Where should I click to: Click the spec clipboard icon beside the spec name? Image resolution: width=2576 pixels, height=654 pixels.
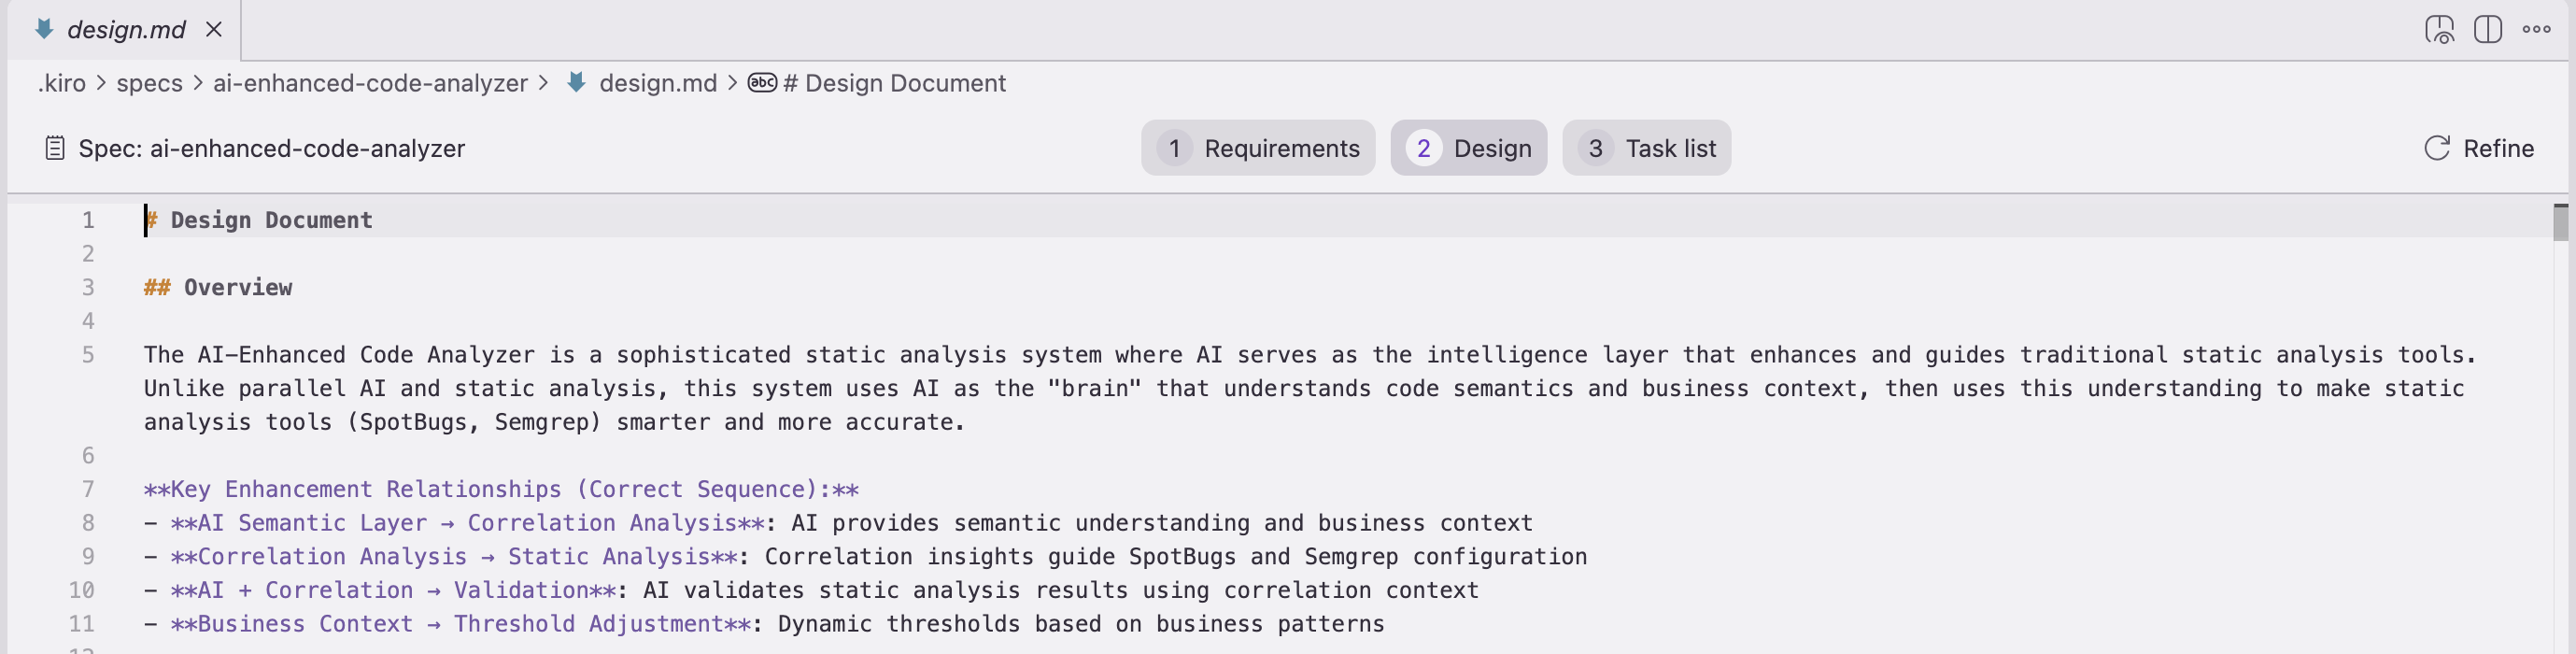click(x=55, y=149)
